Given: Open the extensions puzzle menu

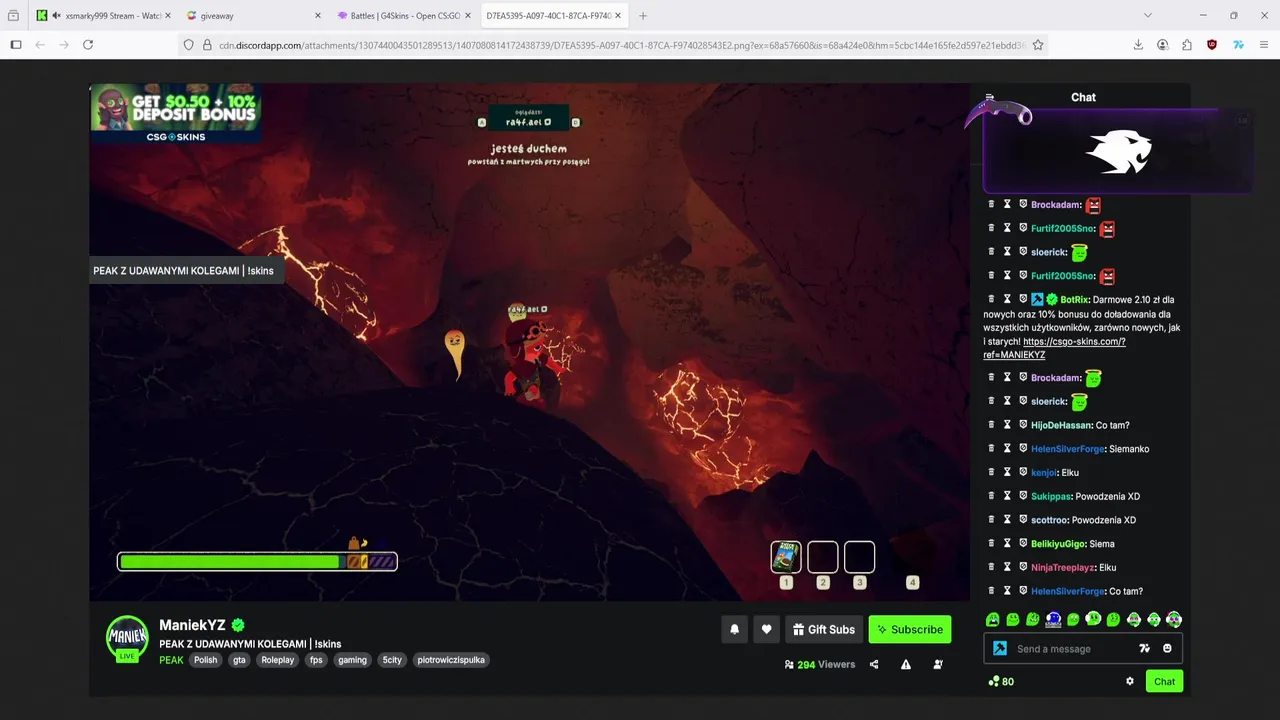Looking at the screenshot, I should [x=1187, y=45].
